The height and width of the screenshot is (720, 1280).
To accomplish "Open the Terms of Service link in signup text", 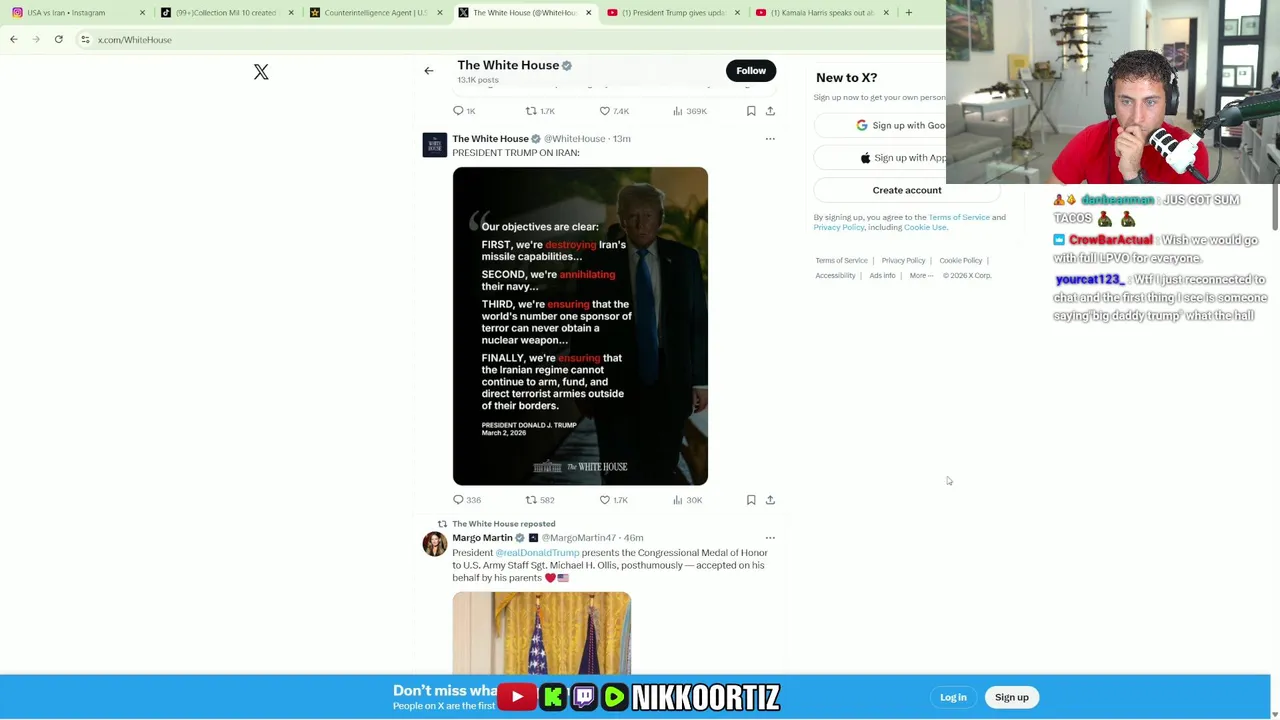I will [x=959, y=217].
